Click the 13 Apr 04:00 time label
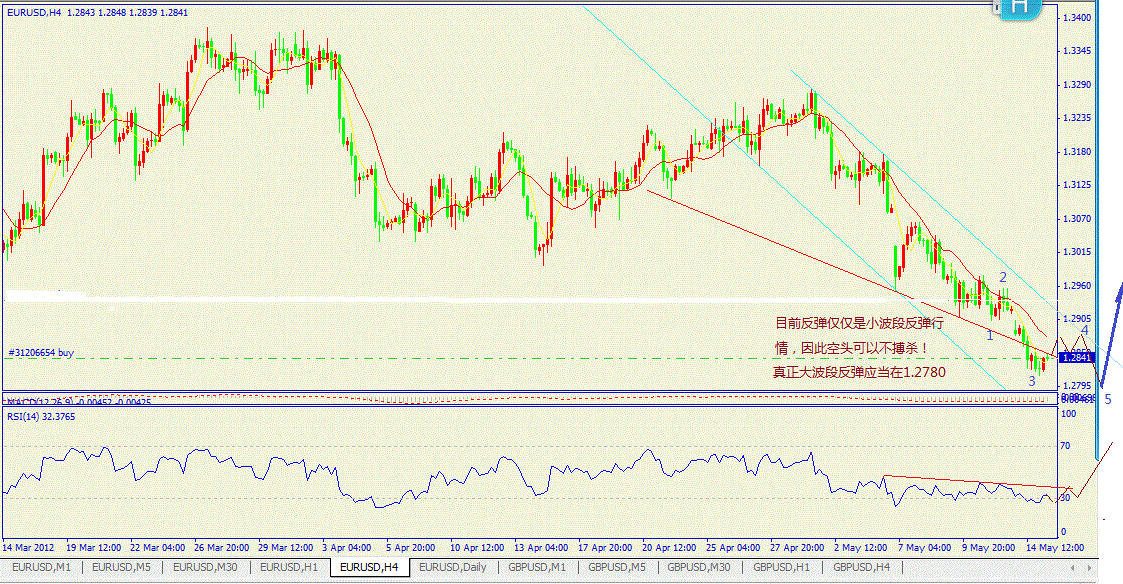 (x=541, y=547)
